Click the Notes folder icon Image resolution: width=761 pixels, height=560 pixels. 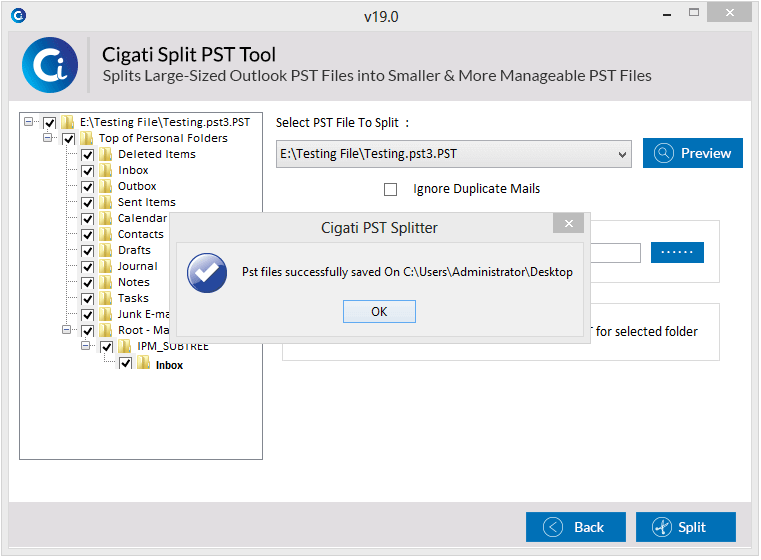coord(105,282)
